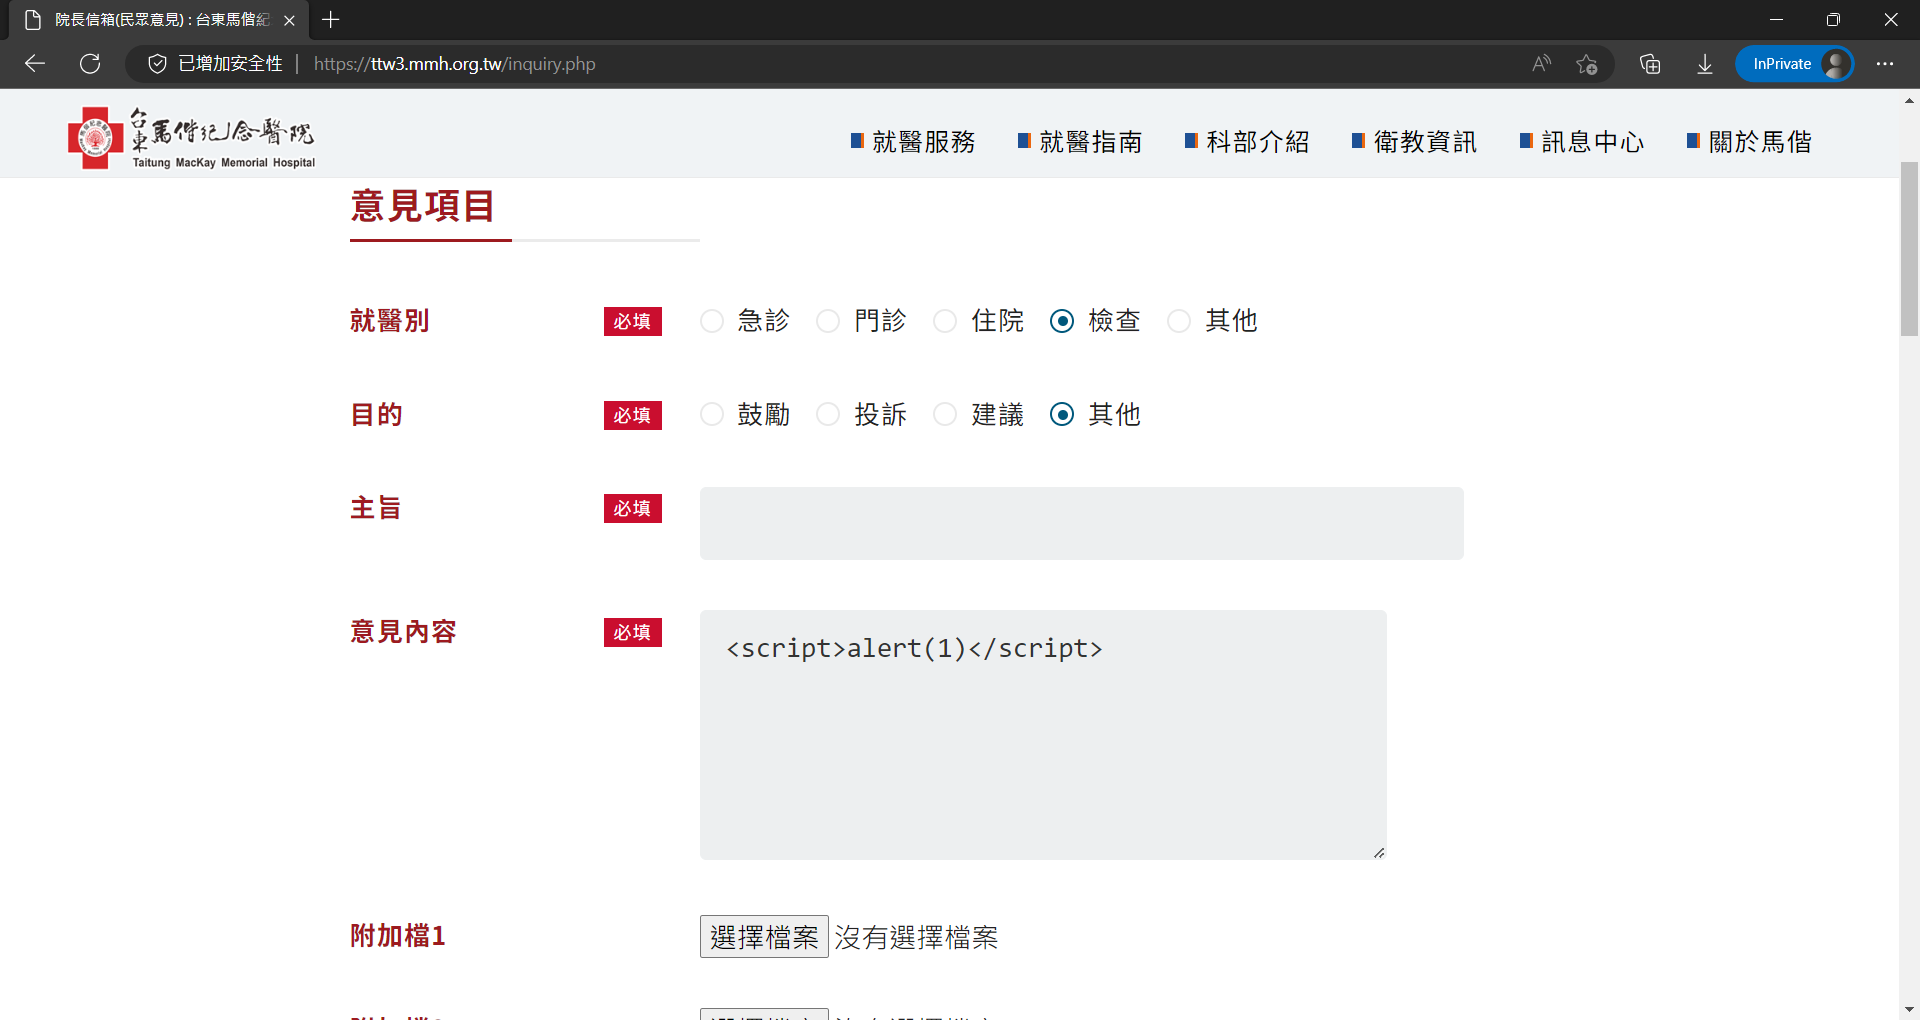Open the 就醫服務 menu

(913, 142)
